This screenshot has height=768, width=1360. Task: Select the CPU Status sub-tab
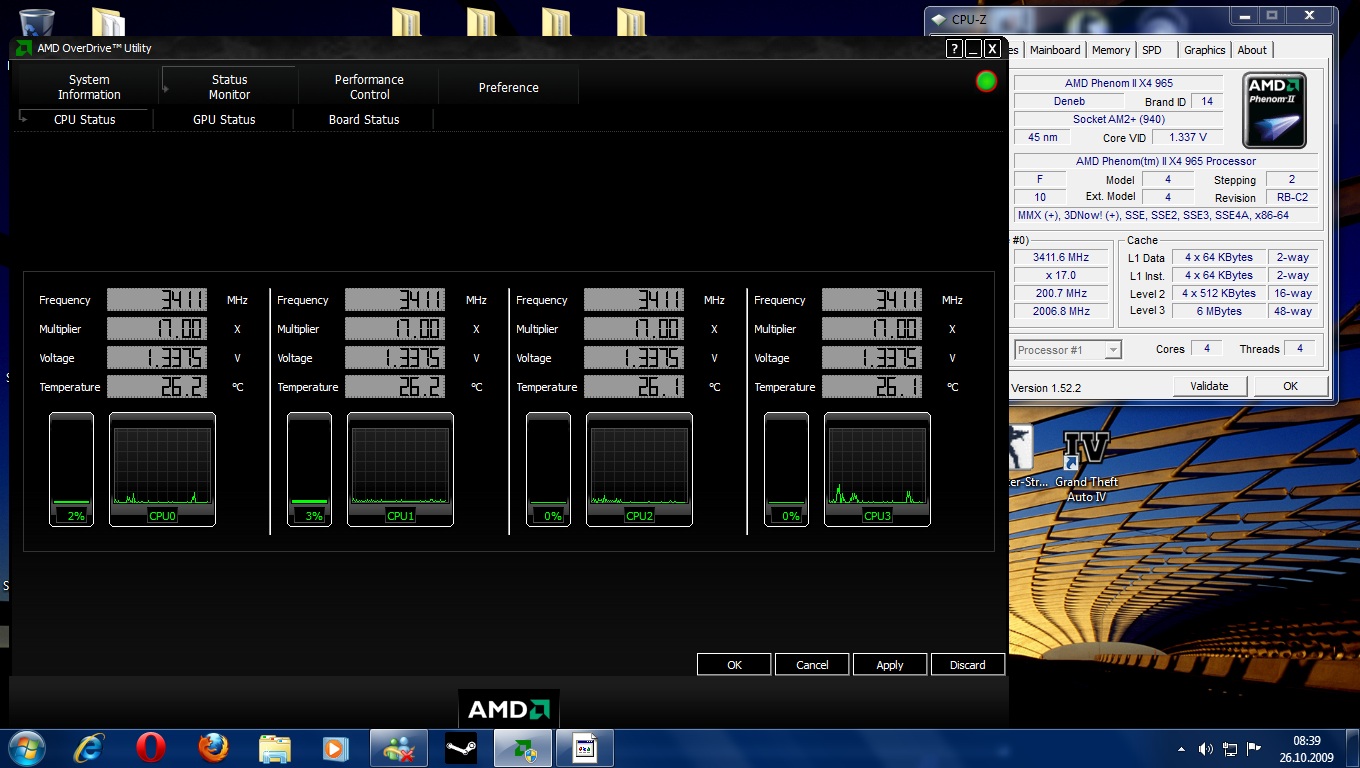point(84,119)
